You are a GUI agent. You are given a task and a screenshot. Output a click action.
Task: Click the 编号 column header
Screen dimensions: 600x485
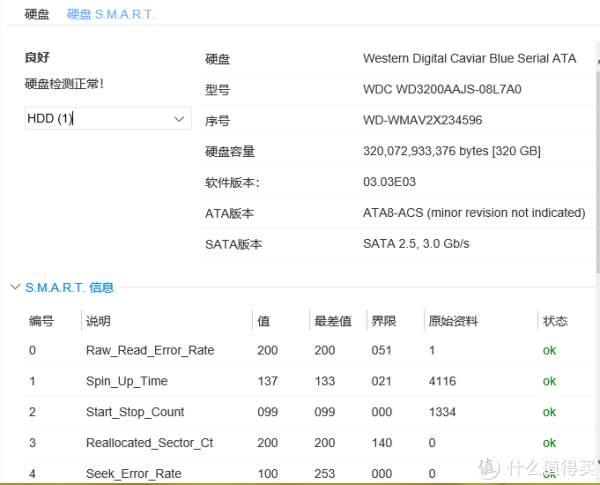(x=41, y=321)
